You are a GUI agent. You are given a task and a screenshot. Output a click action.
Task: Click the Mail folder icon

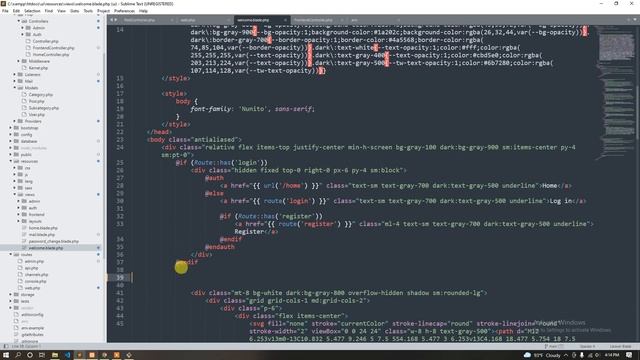[20, 81]
